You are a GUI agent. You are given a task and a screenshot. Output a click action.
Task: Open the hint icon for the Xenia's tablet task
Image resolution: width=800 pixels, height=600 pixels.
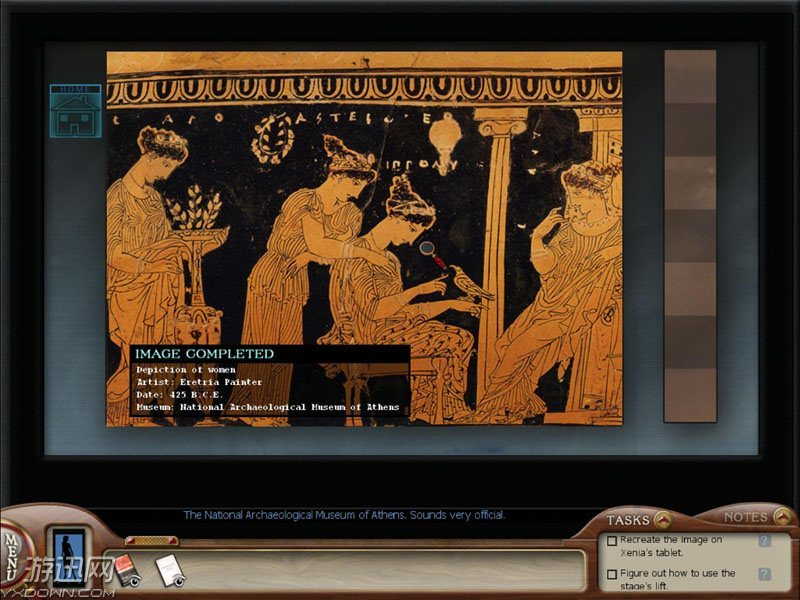(764, 541)
